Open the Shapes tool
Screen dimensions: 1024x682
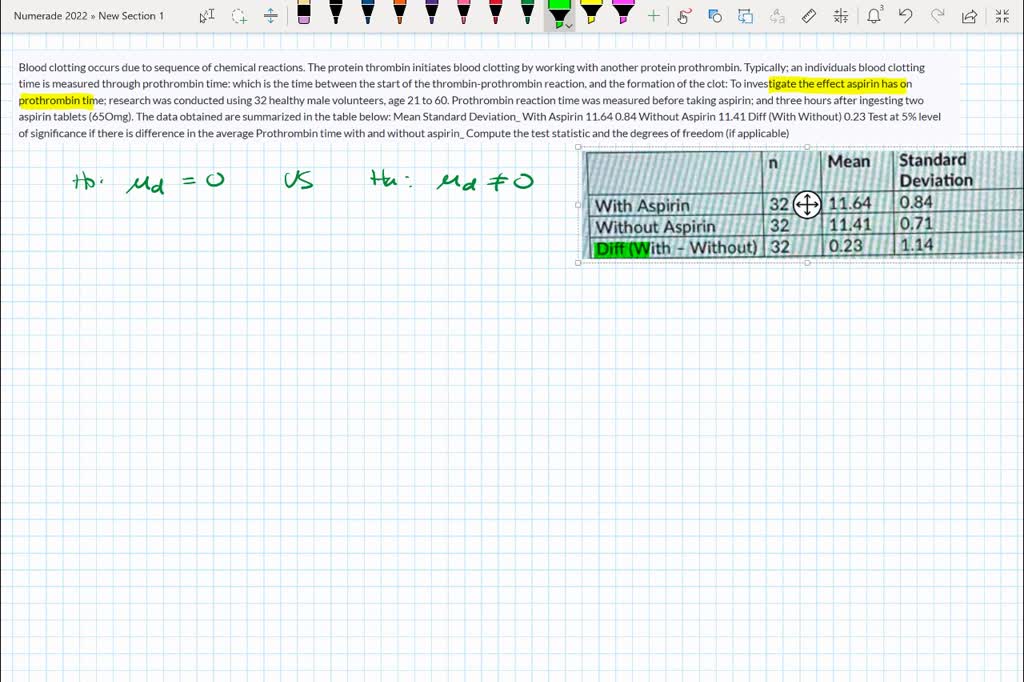[x=715, y=16]
